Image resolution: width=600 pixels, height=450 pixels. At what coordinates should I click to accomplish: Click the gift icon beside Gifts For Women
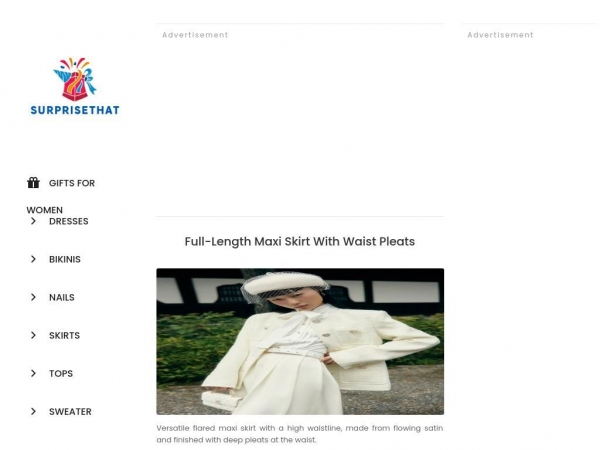pyautogui.click(x=33, y=183)
